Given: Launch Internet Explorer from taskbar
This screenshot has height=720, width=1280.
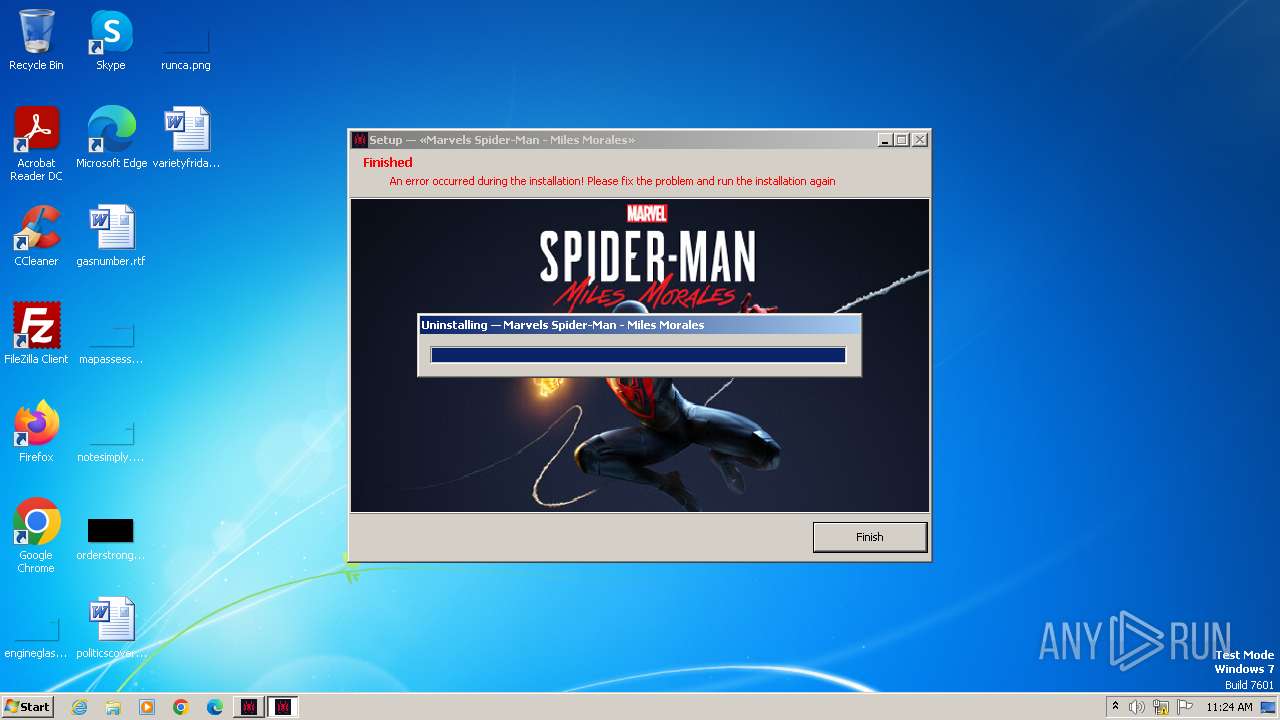Looking at the screenshot, I should point(79,707).
